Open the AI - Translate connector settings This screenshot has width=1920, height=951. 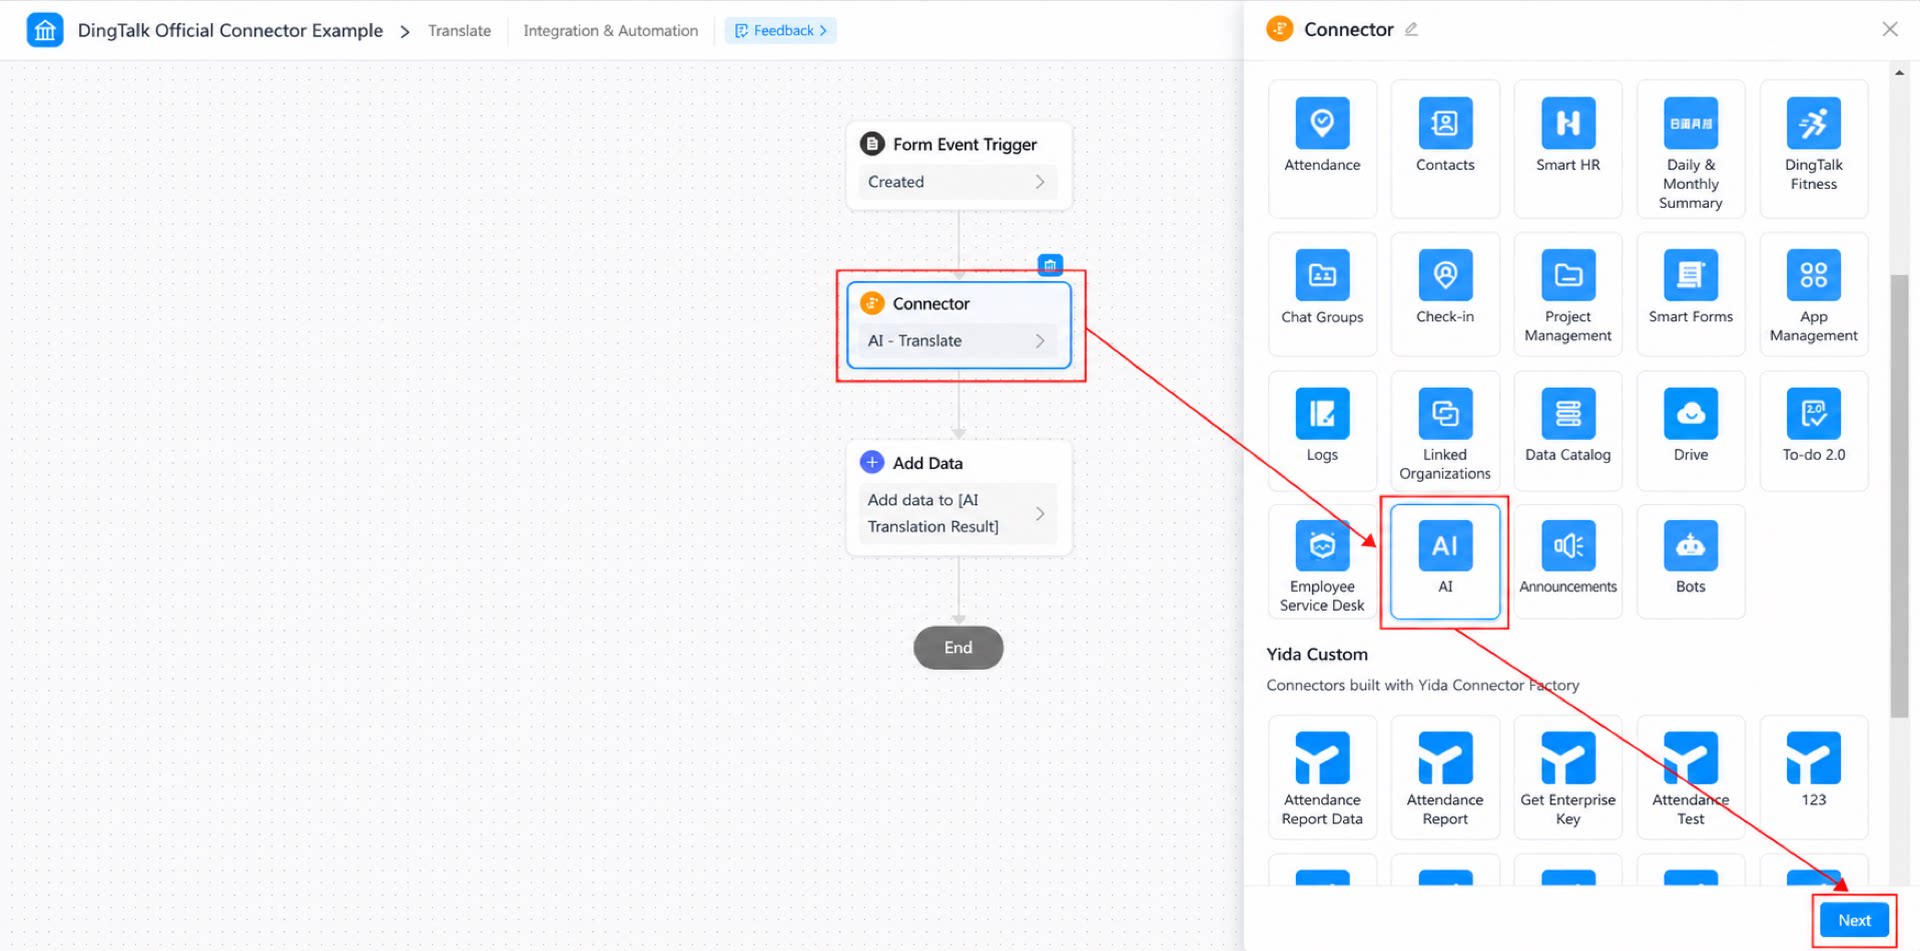(957, 341)
